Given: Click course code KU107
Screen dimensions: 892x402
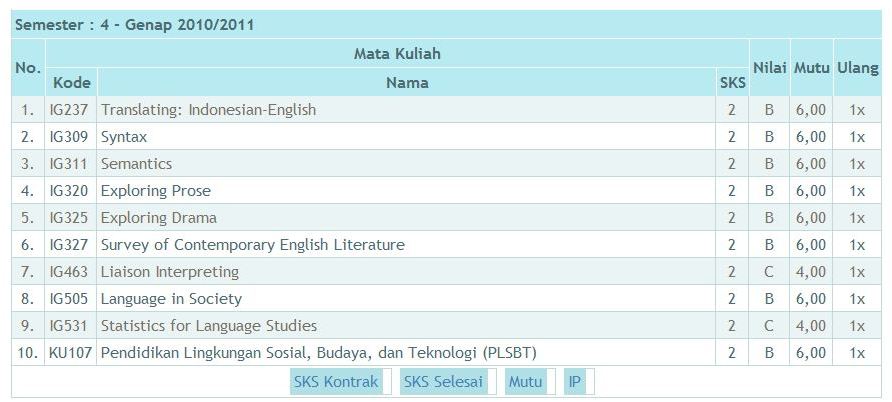Looking at the screenshot, I should pyautogui.click(x=70, y=353).
